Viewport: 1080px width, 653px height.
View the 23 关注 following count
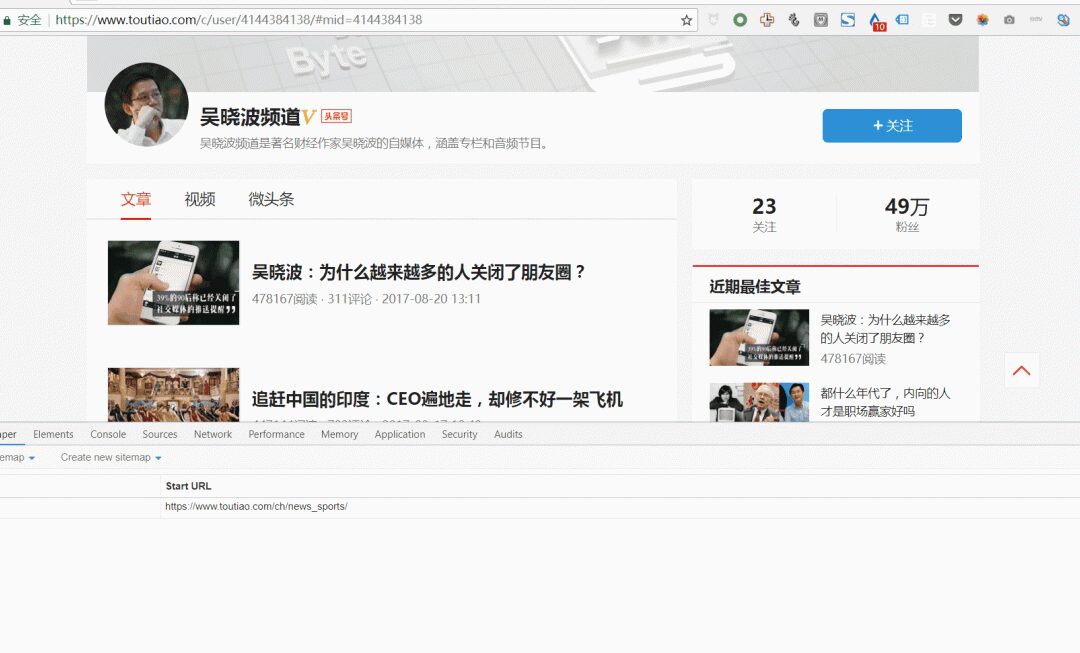tap(764, 214)
